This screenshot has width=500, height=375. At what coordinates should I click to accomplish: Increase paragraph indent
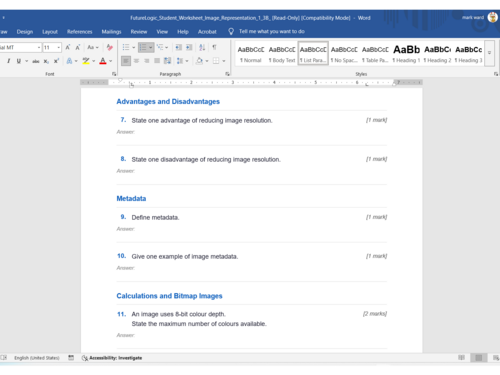click(189, 47)
